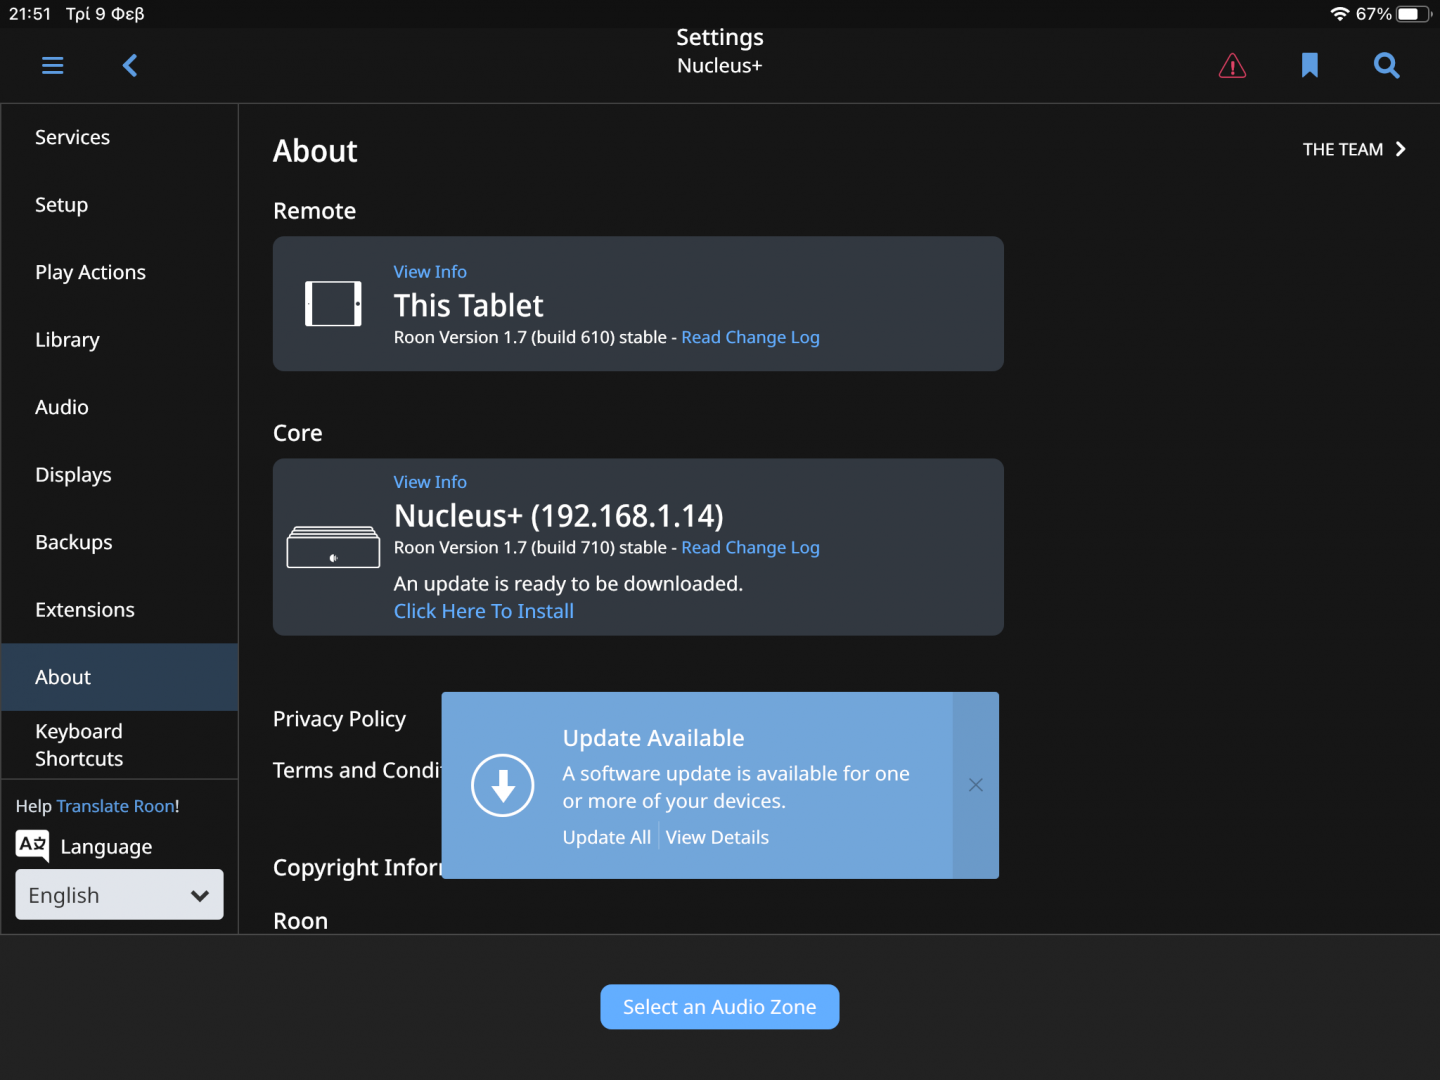Follow the Translate Roon link
This screenshot has height=1080, width=1440.
coord(116,806)
